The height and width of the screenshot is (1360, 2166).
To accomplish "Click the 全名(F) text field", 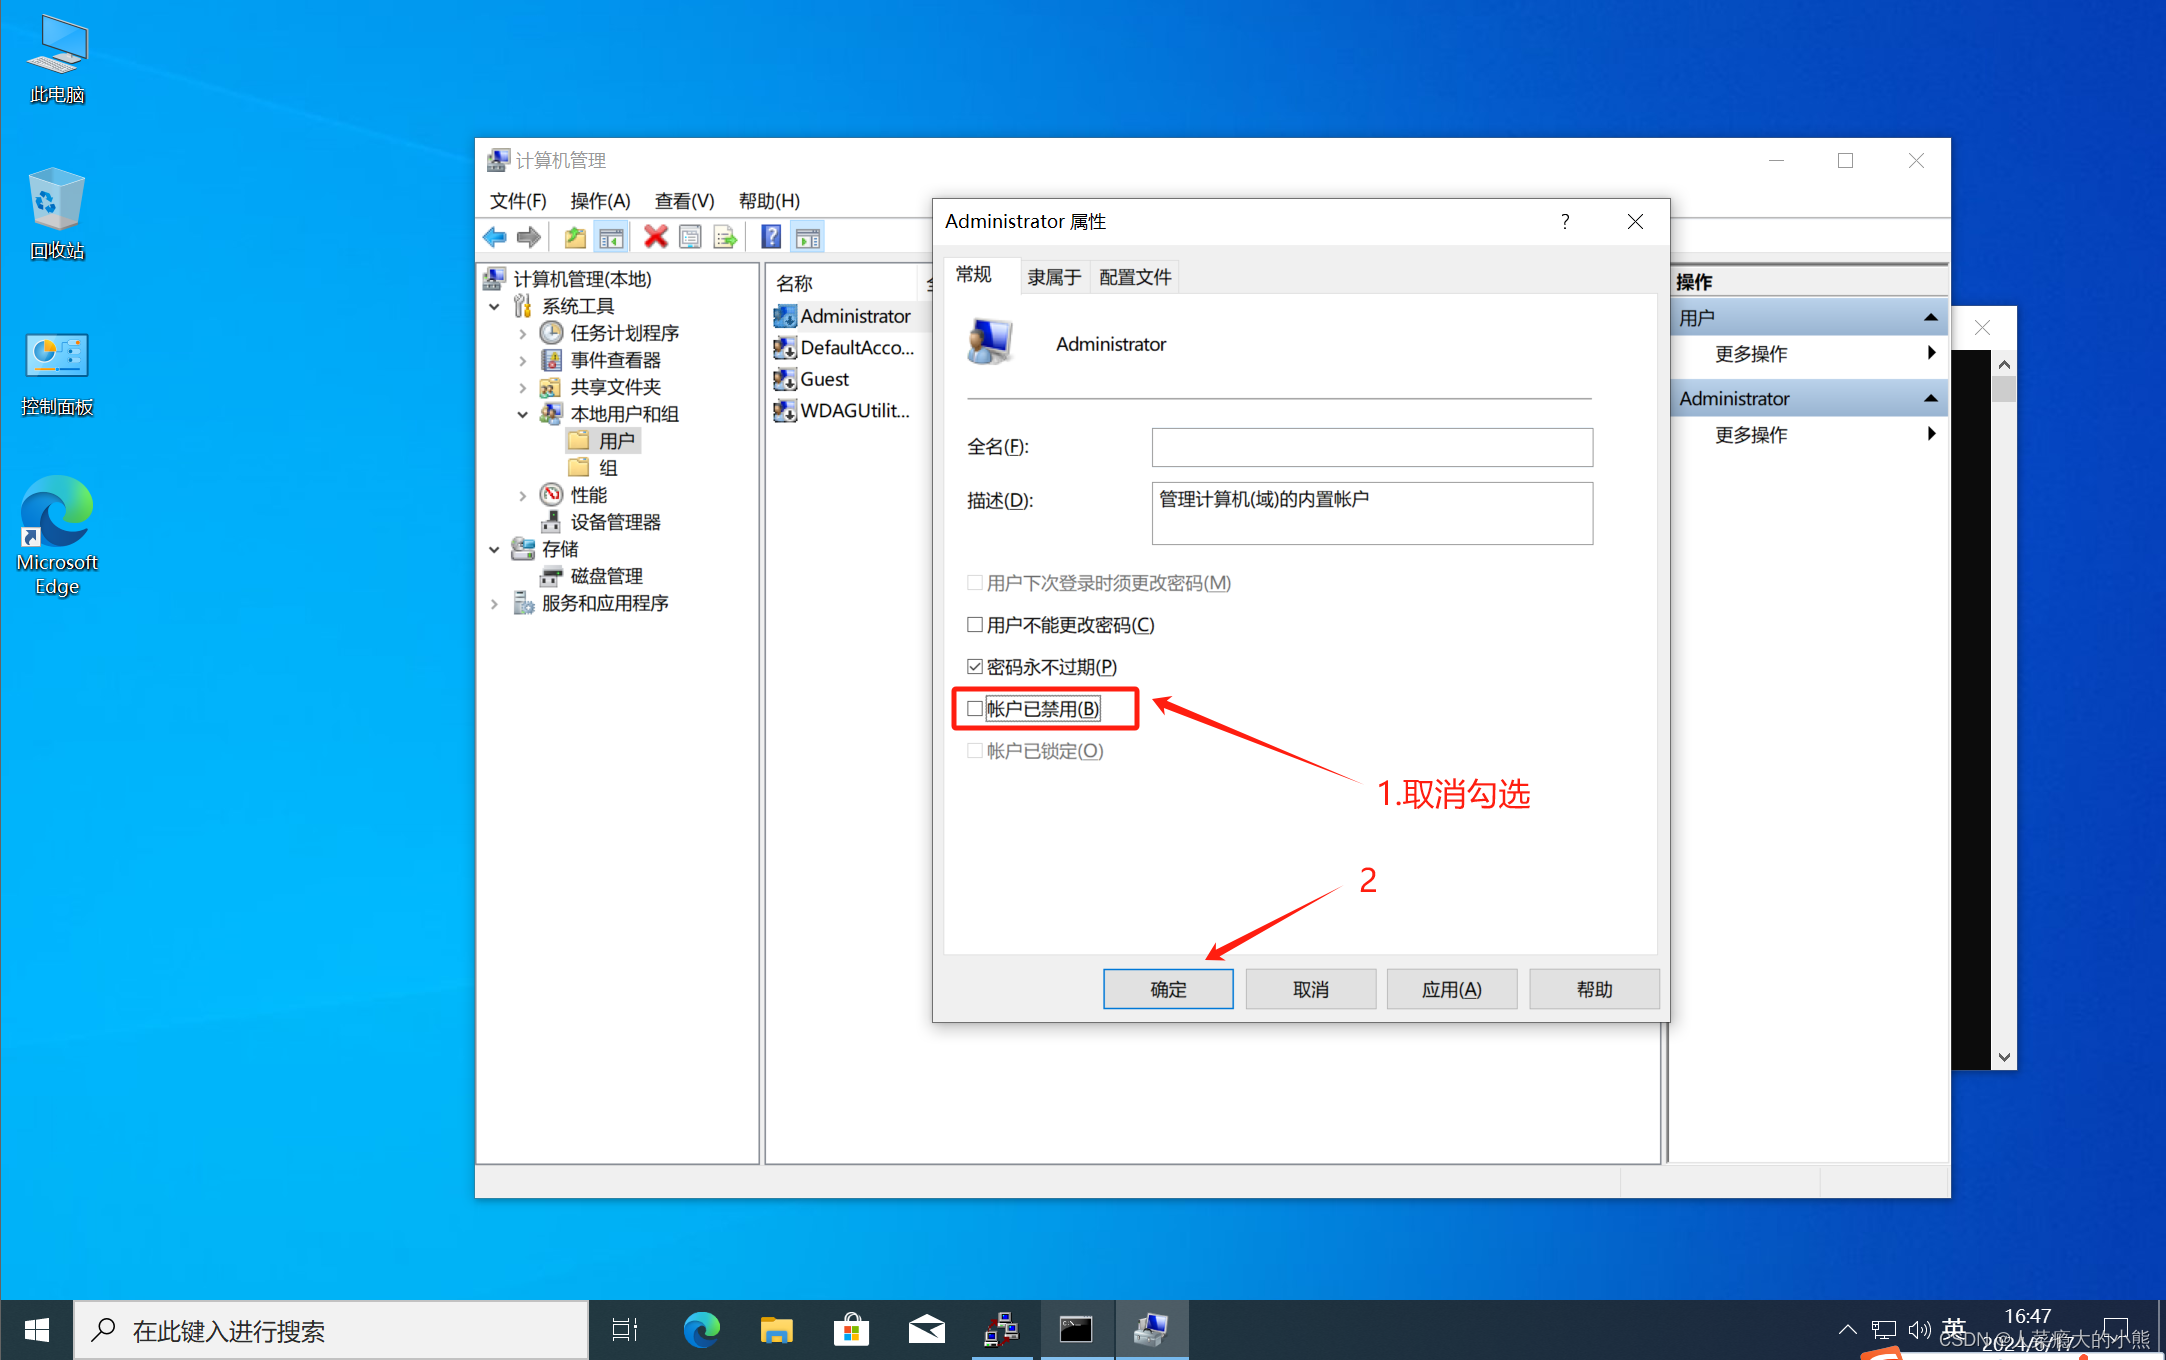I will [x=1371, y=447].
